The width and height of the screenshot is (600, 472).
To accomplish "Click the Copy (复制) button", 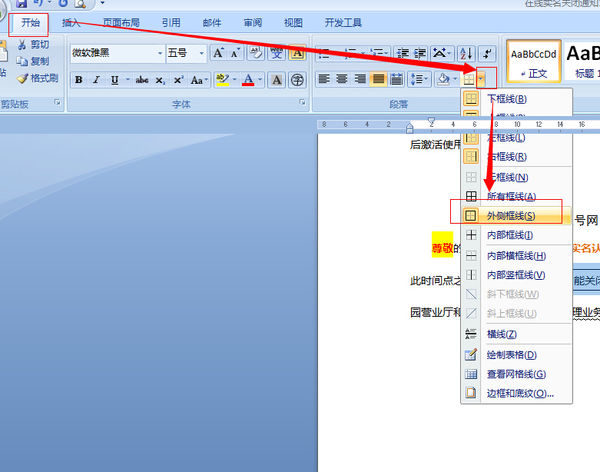I will tap(33, 61).
